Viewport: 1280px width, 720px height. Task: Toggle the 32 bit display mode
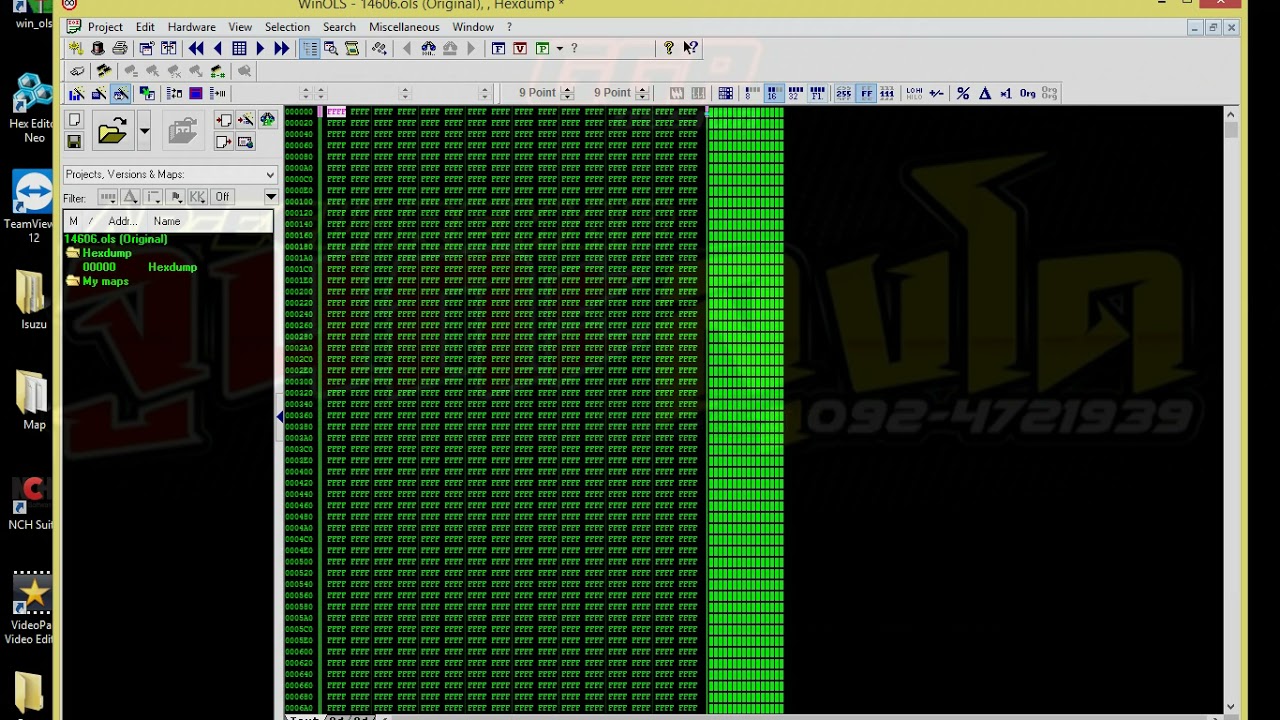click(795, 93)
